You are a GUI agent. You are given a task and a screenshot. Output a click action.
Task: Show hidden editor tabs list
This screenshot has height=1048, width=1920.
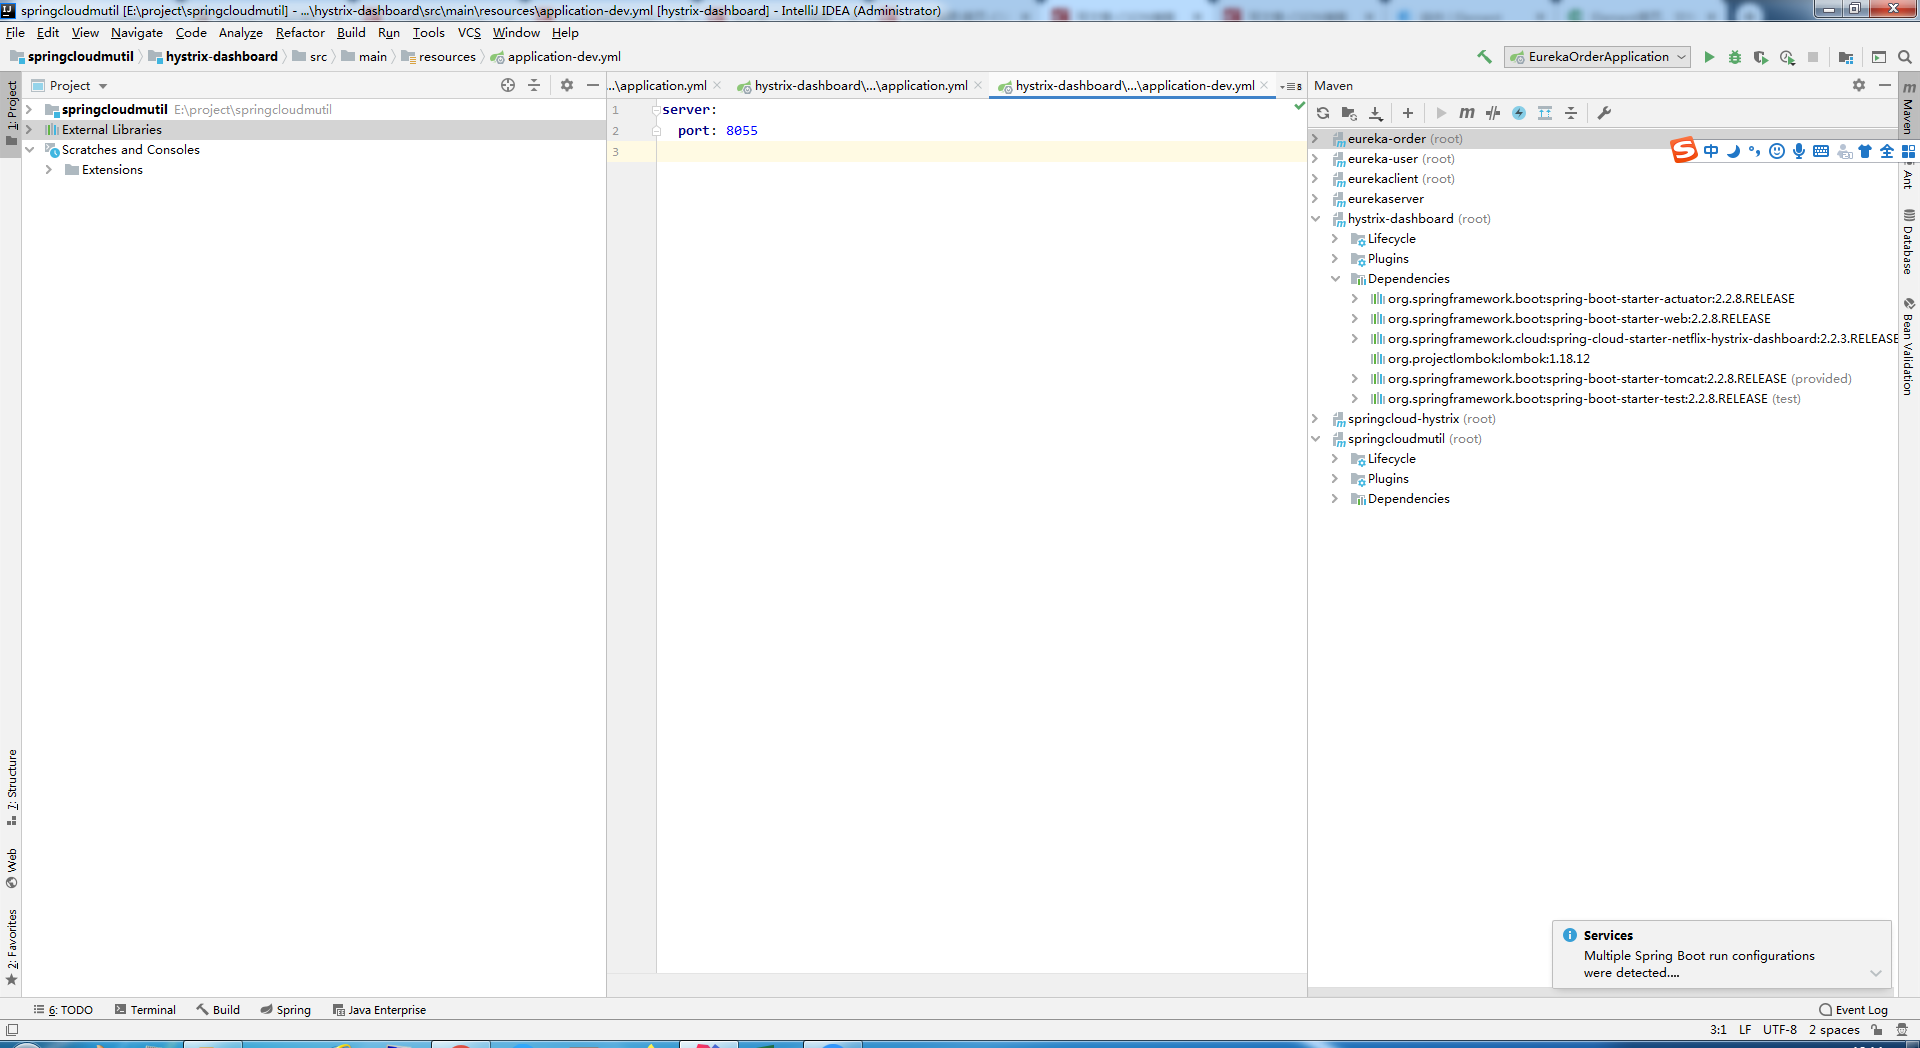coord(1291,86)
